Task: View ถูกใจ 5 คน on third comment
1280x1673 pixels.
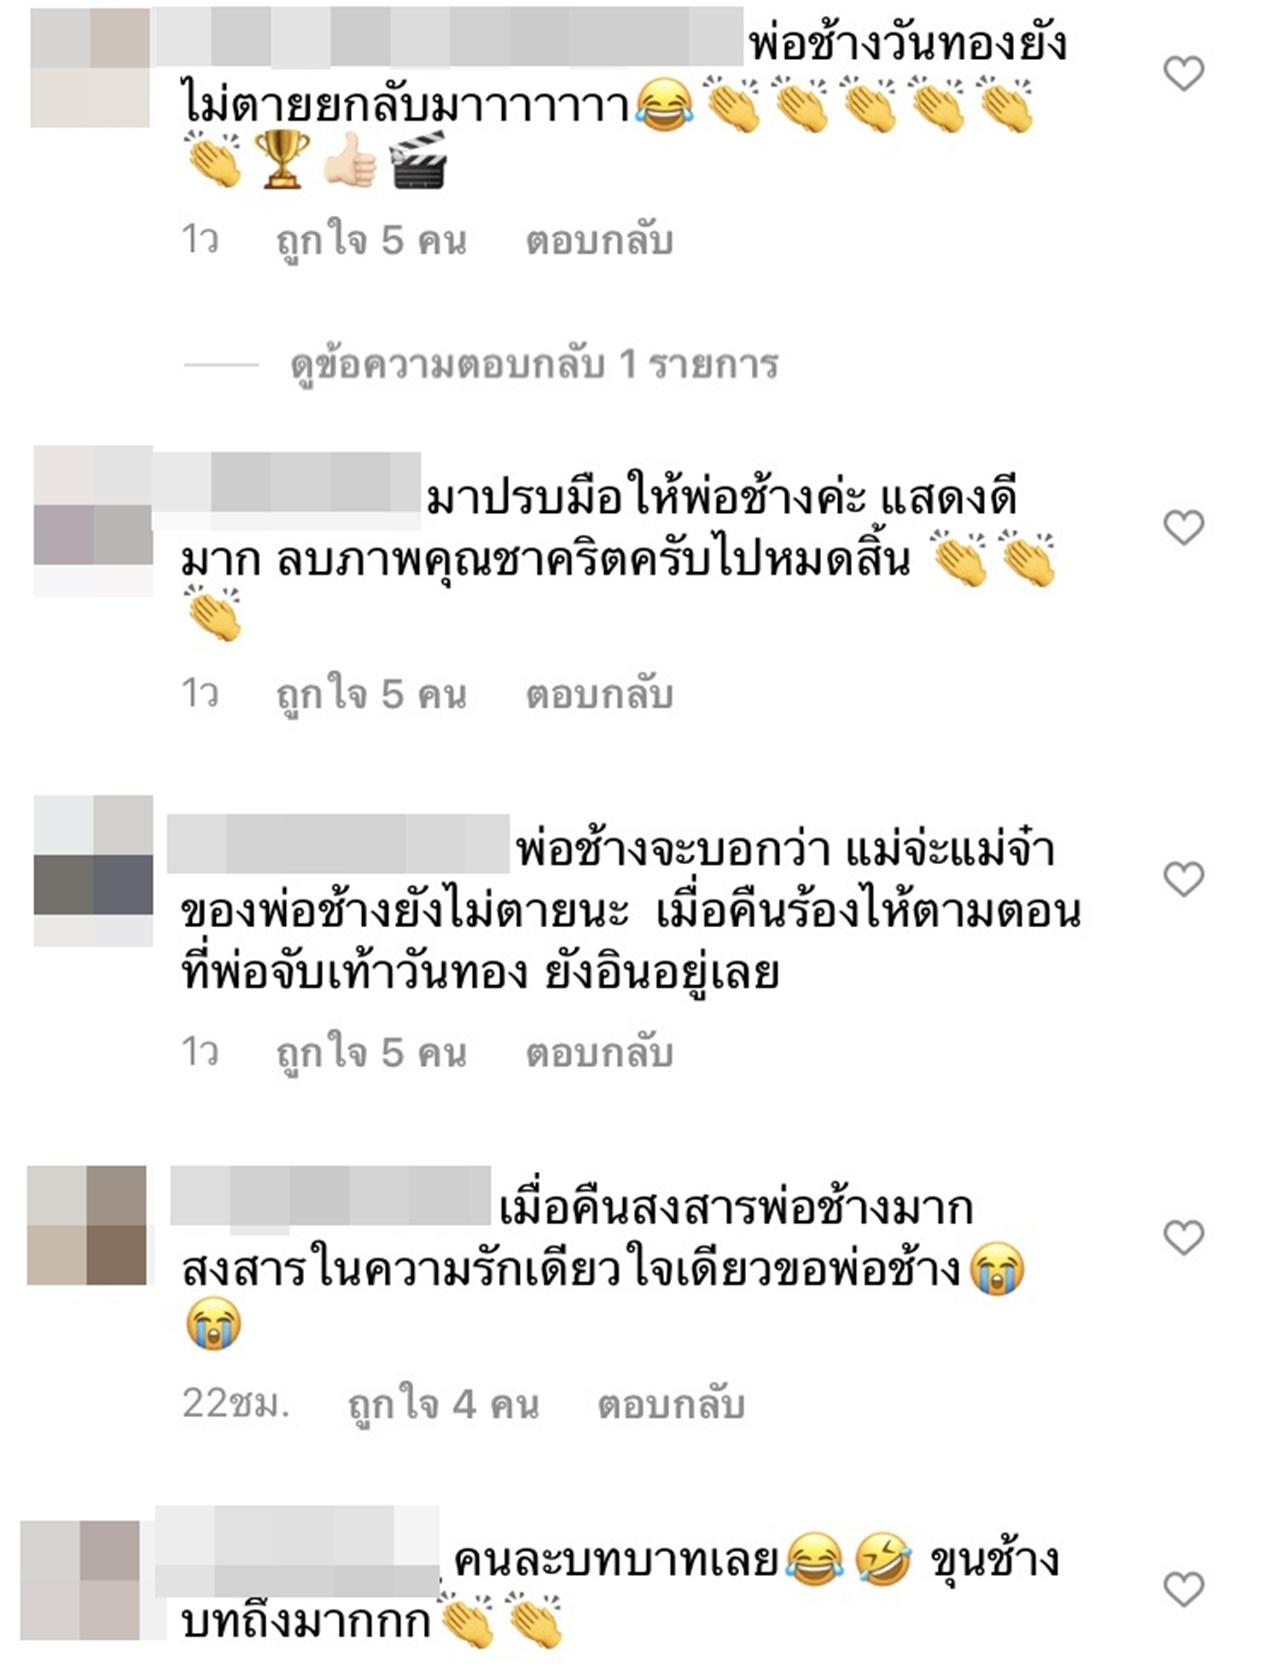Action: point(371,1053)
